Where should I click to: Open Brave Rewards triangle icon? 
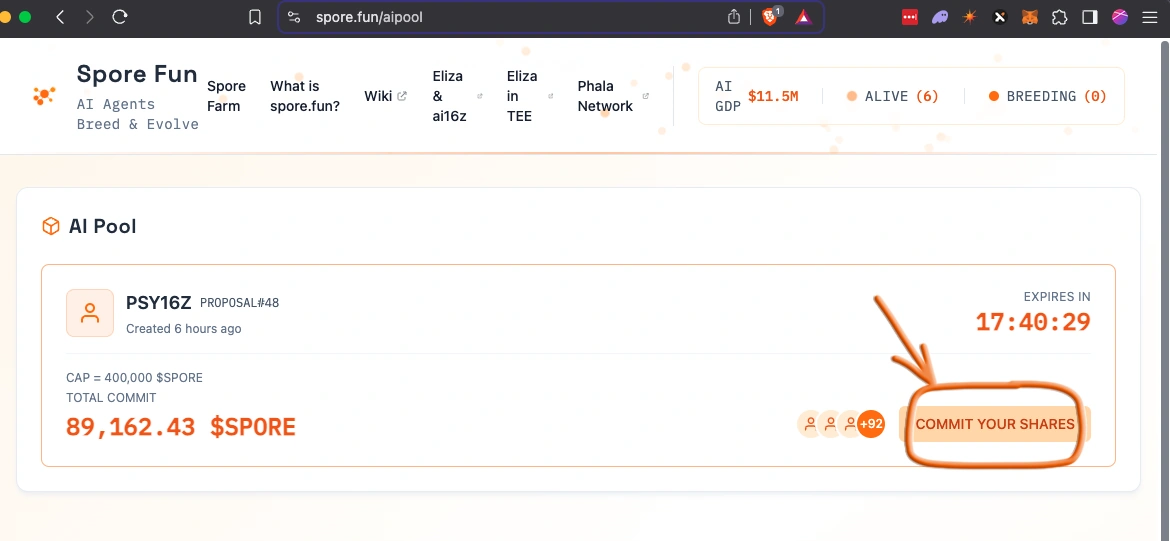coord(803,17)
